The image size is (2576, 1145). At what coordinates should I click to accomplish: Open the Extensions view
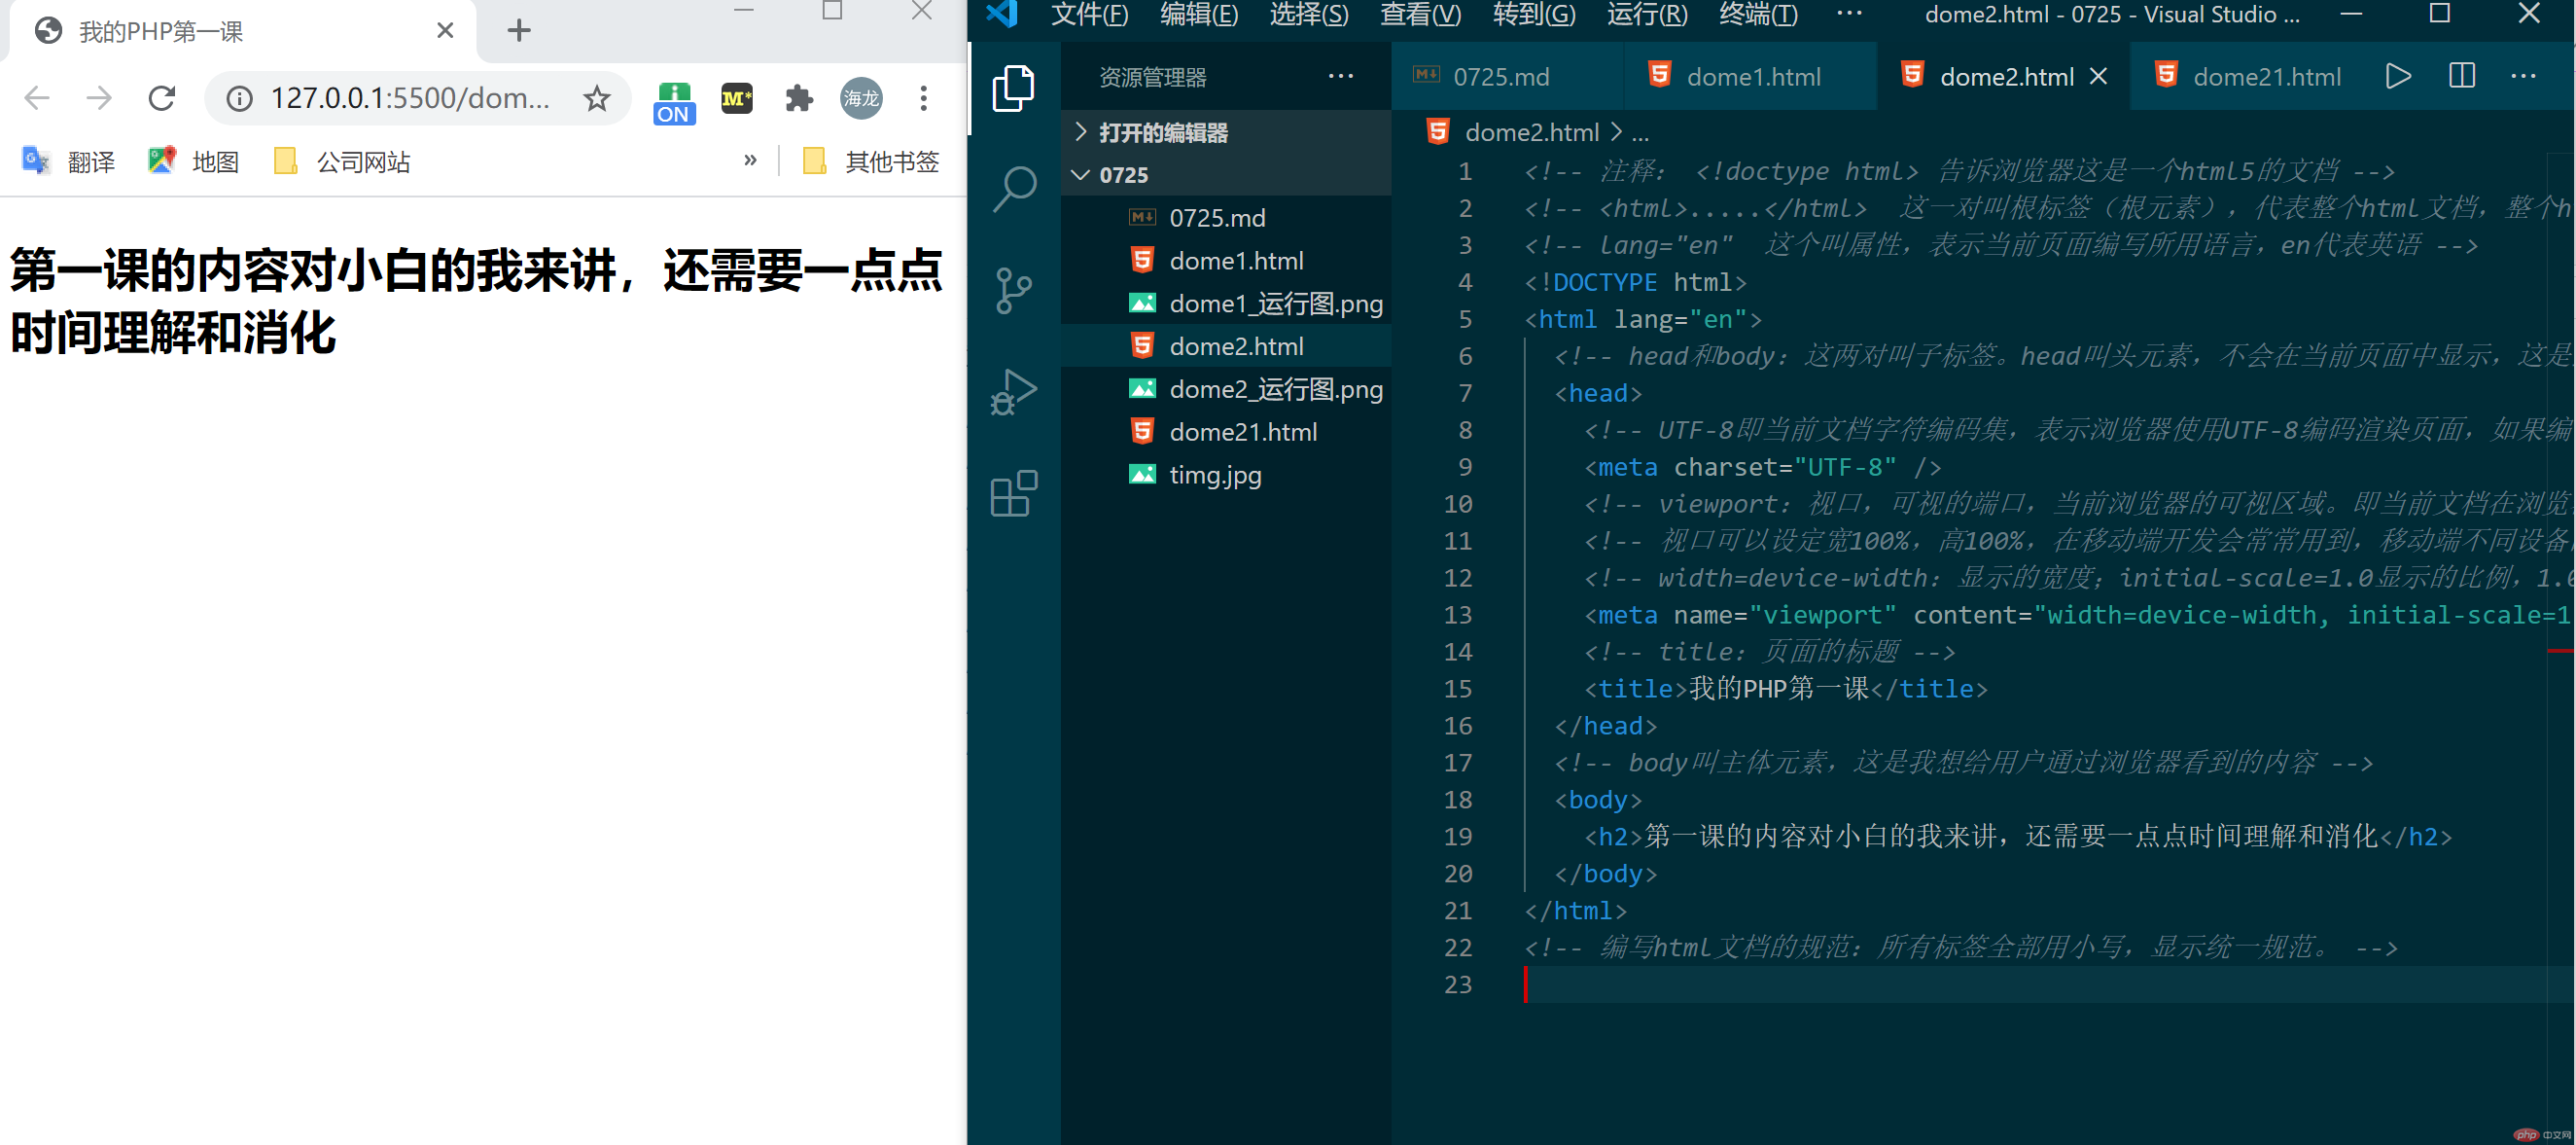tap(1013, 493)
